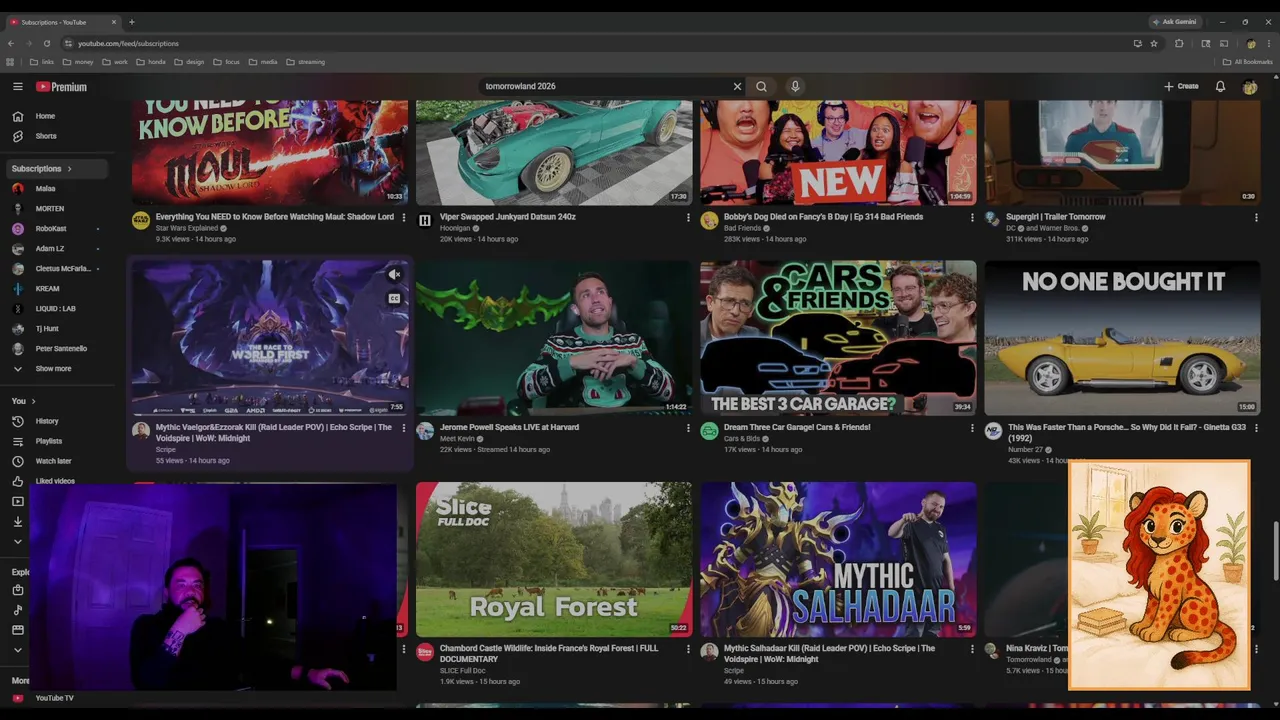This screenshot has width=1280, height=720.
Task: Clear the search box with the X
Action: pyautogui.click(x=738, y=87)
